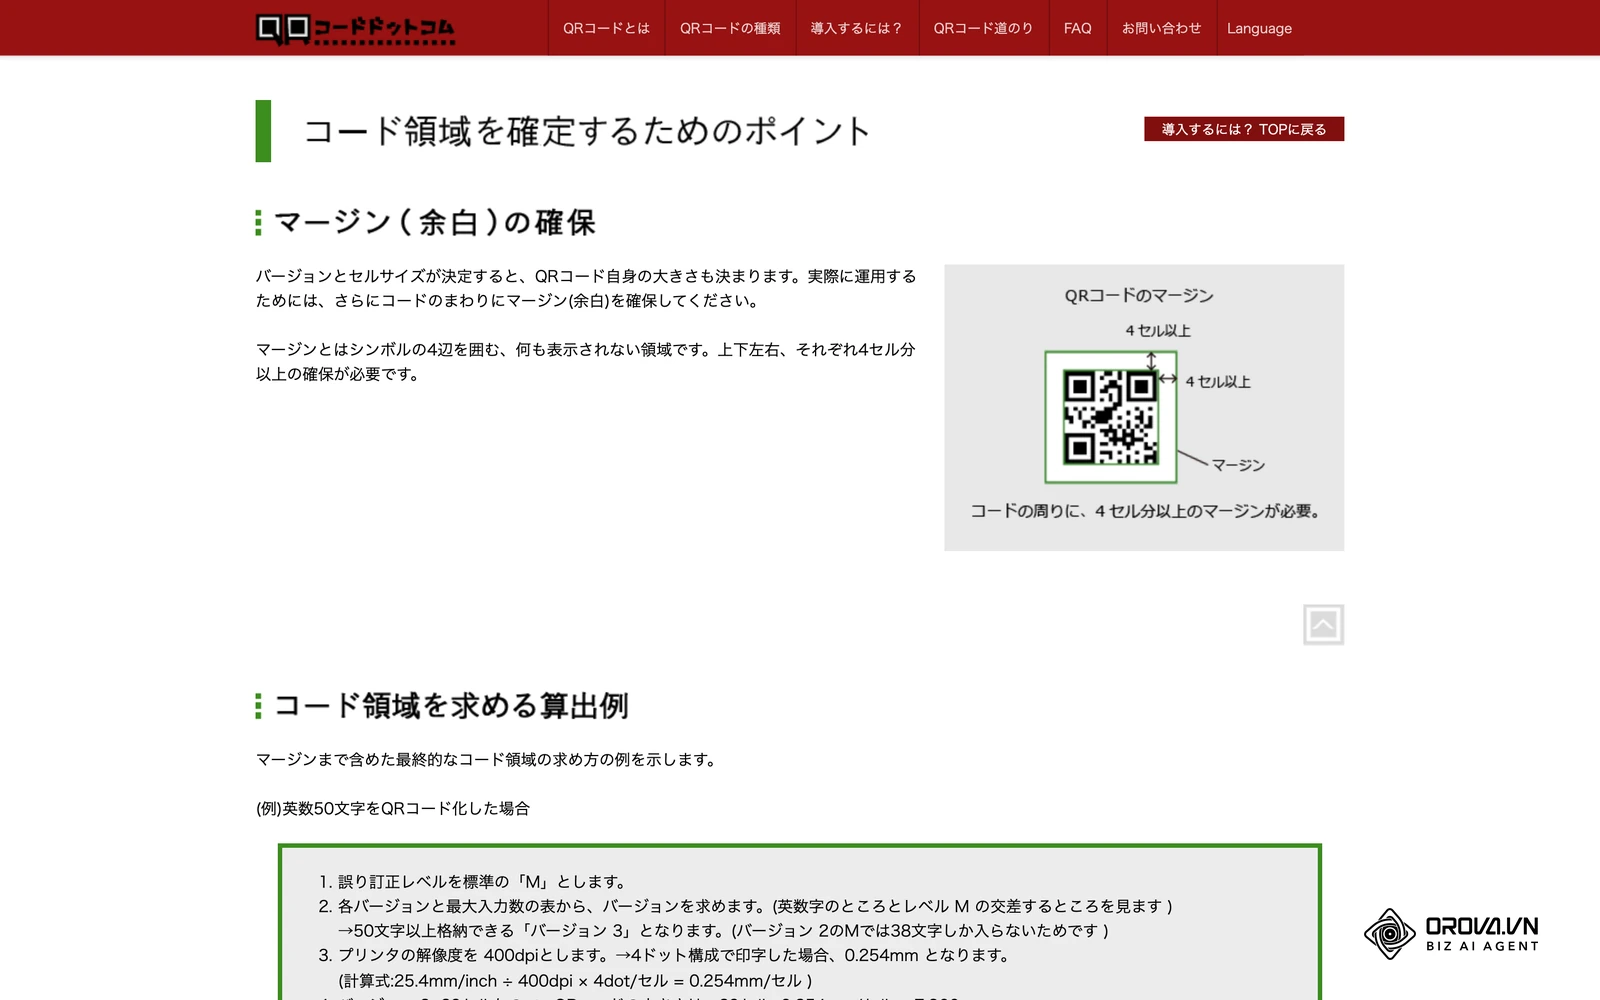Viewport: 1600px width, 1000px height.
Task: Click the QRコードドットコム site logo
Action: click(355, 29)
